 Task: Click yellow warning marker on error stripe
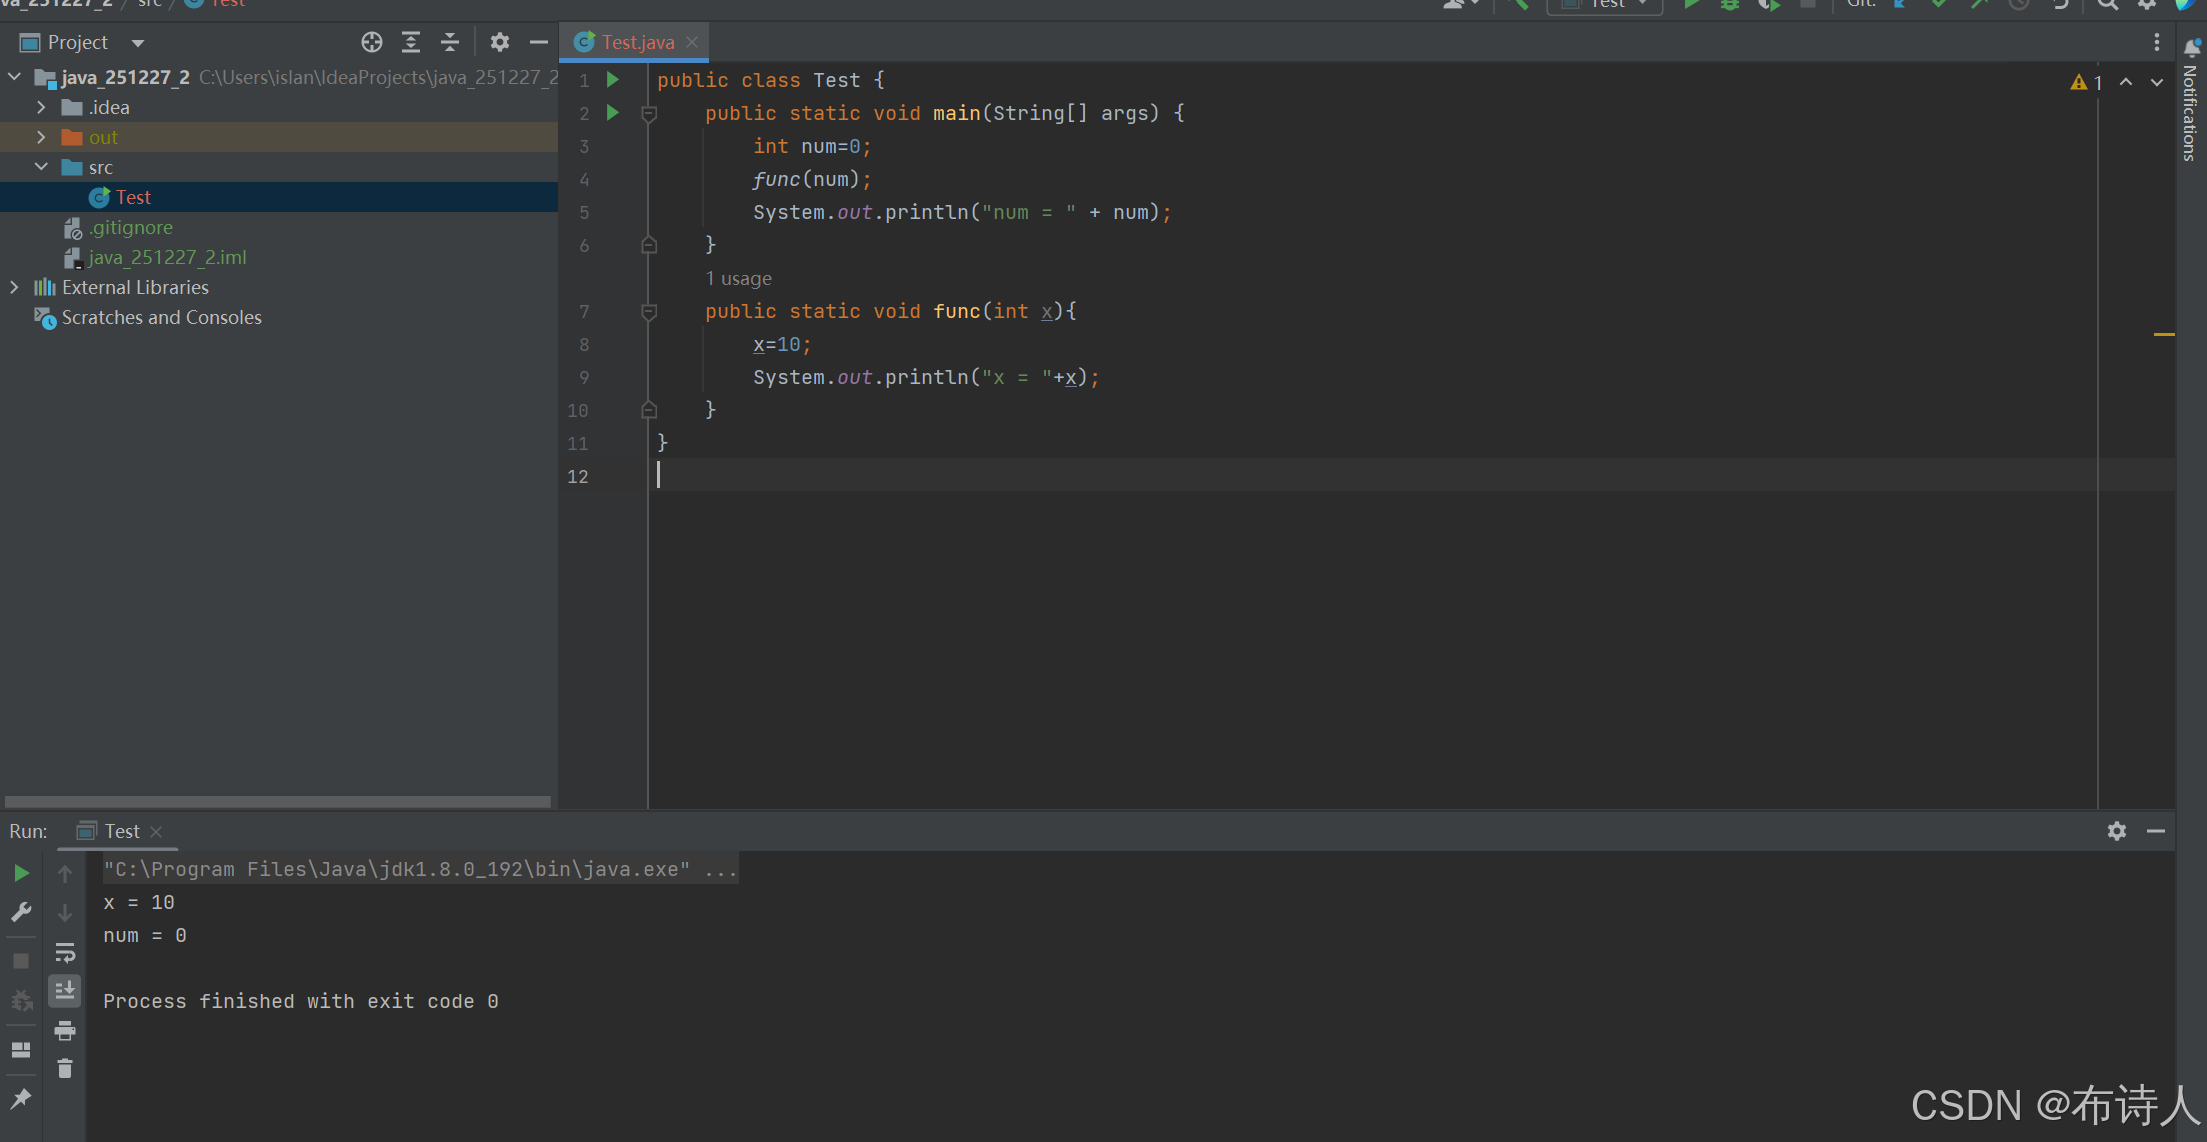(2163, 334)
